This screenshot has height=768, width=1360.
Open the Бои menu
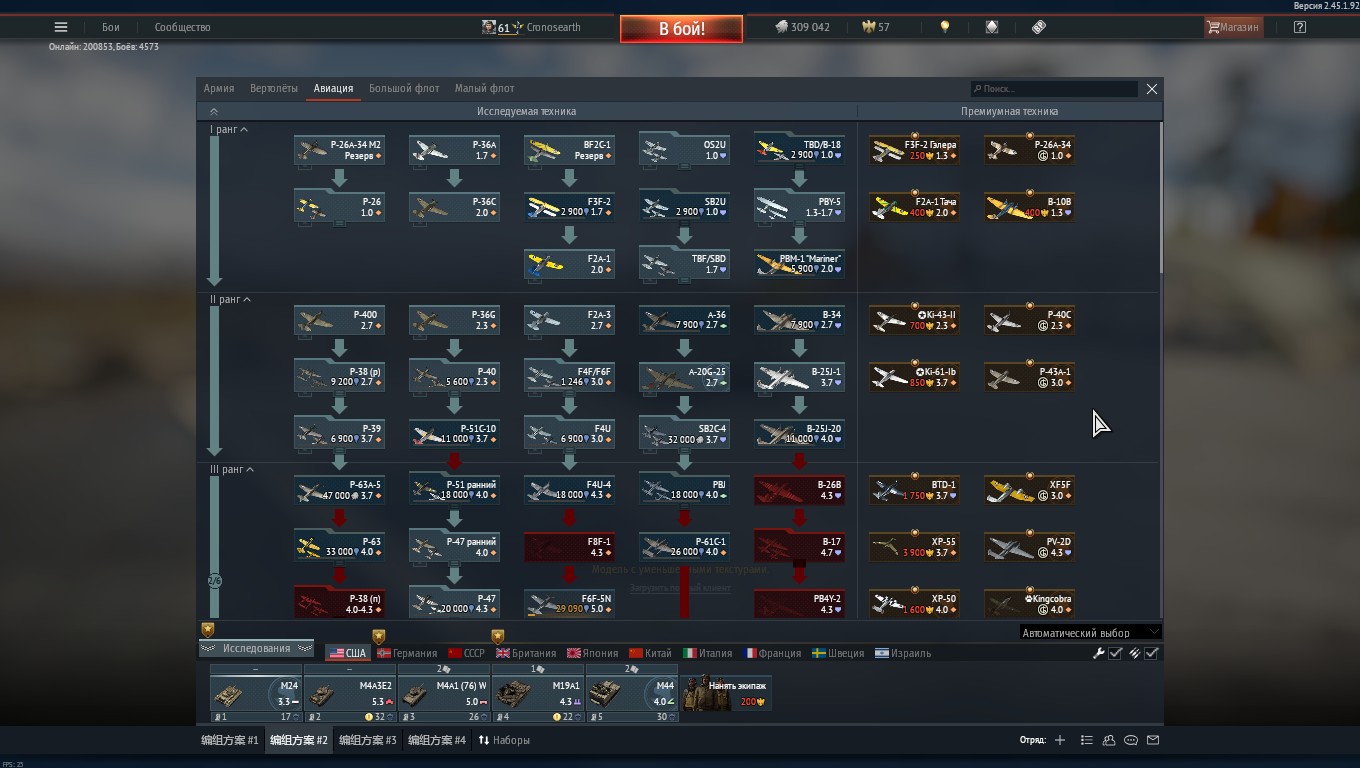[x=110, y=27]
